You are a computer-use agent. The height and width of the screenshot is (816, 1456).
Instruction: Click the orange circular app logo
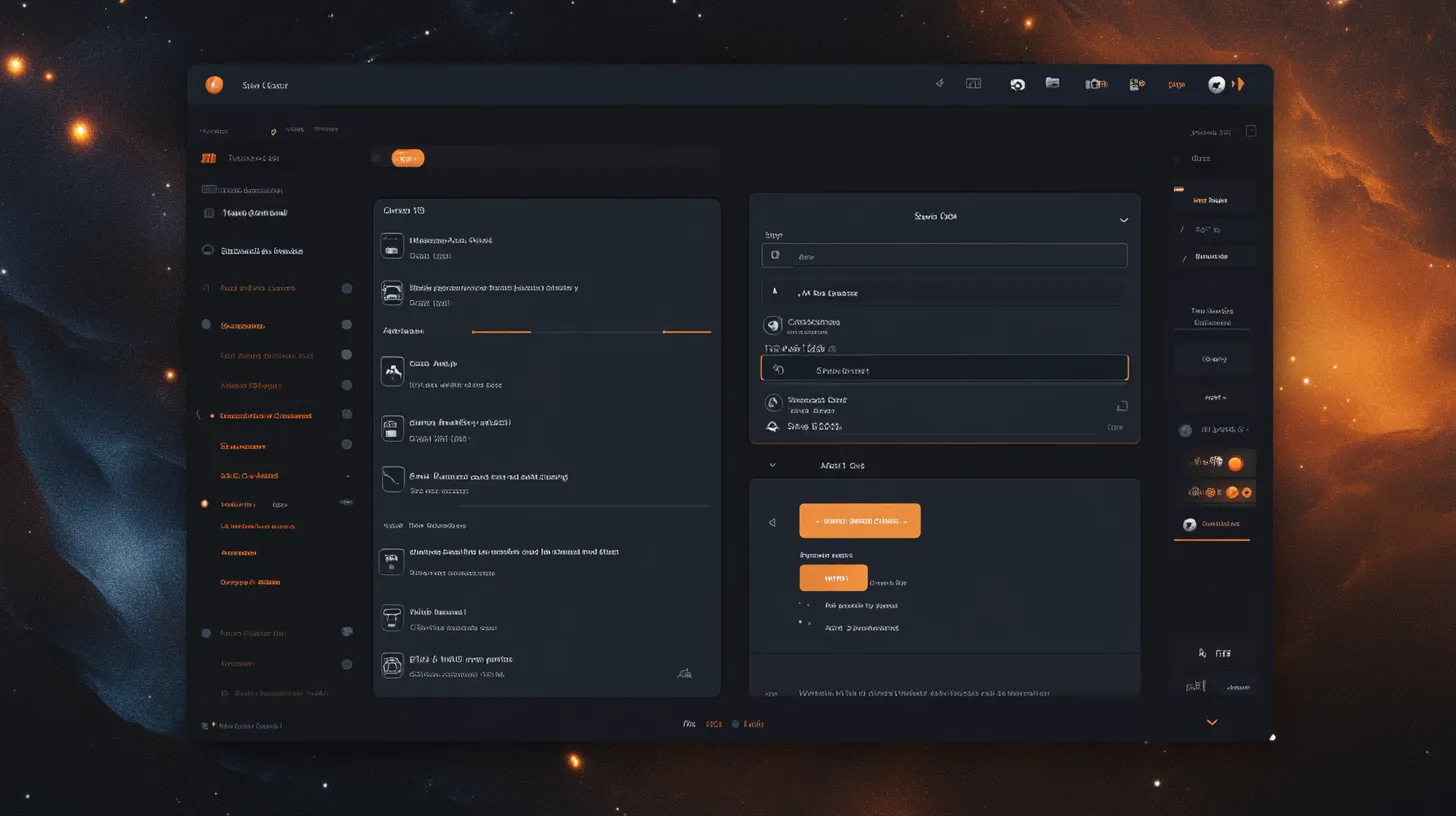(x=214, y=85)
